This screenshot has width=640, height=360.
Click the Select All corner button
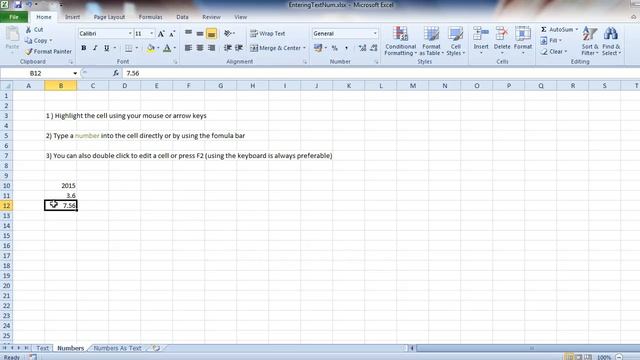(6, 86)
